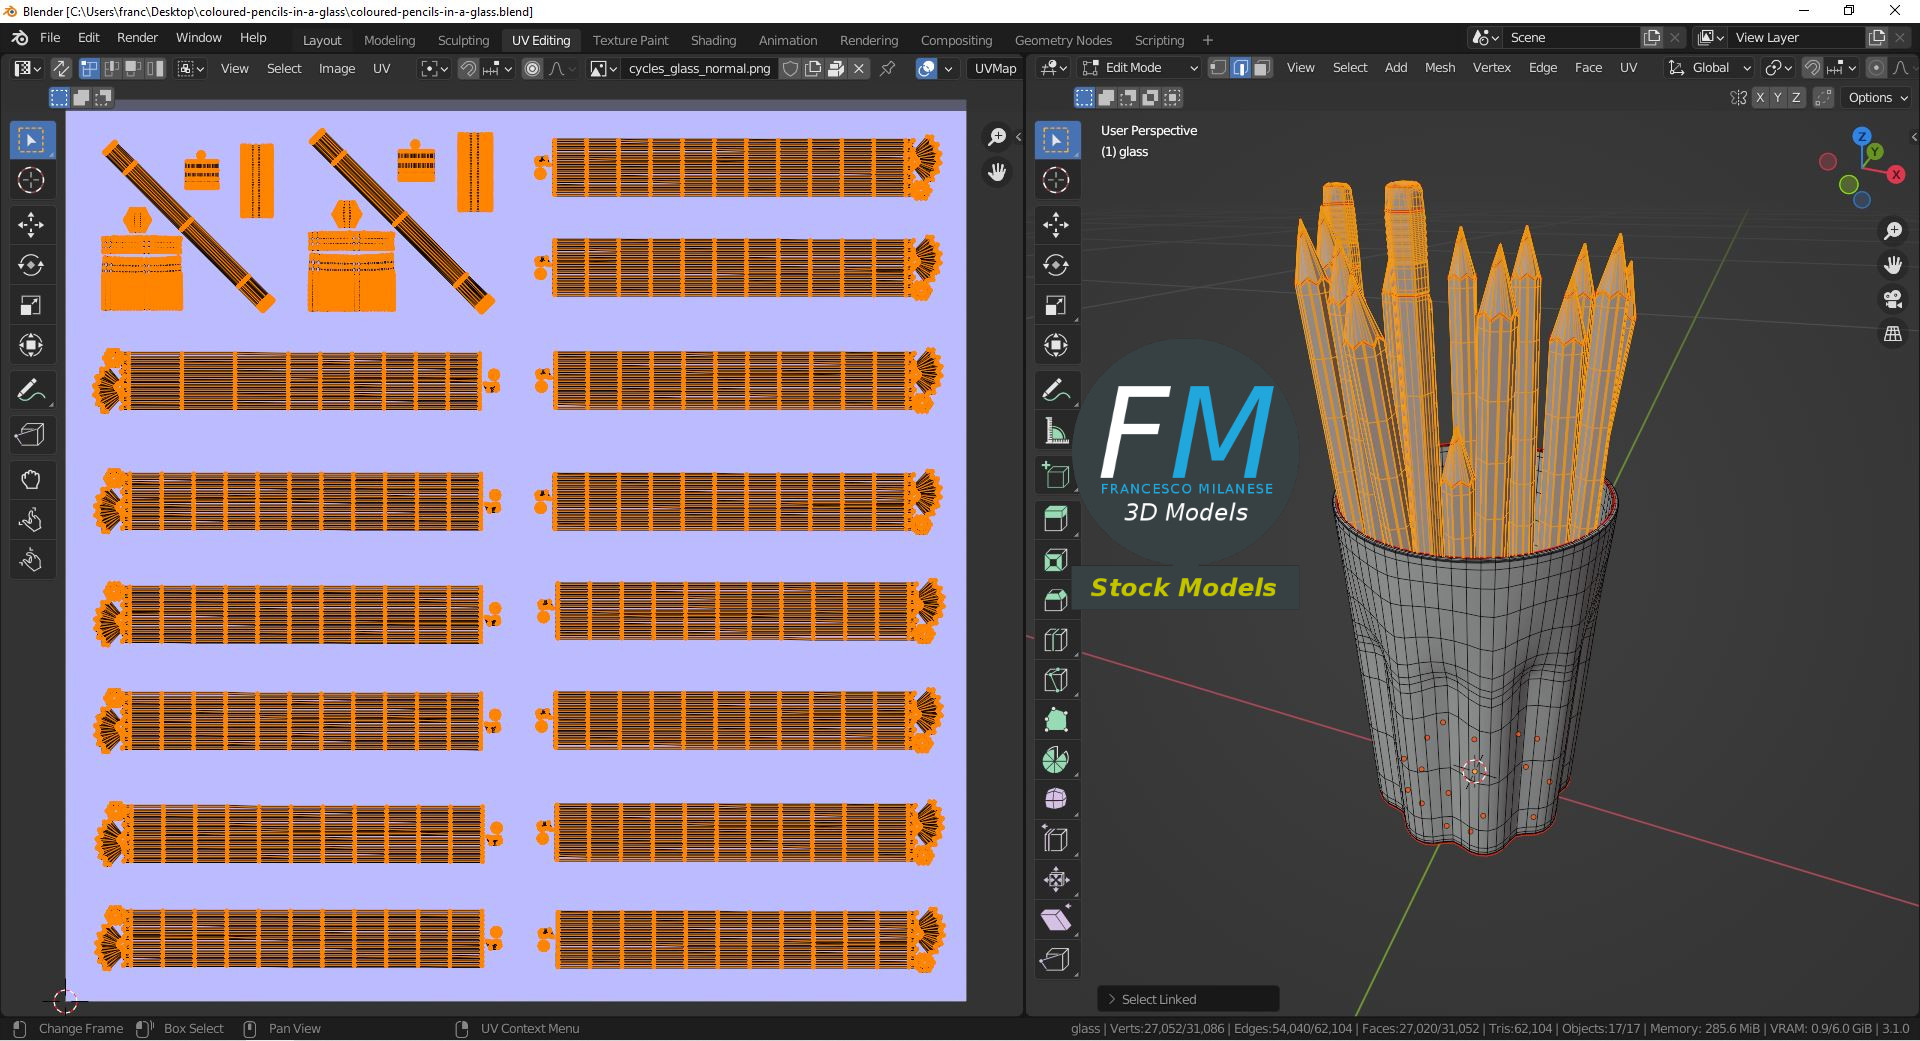Select the Grab tool in UV editor

click(31, 480)
